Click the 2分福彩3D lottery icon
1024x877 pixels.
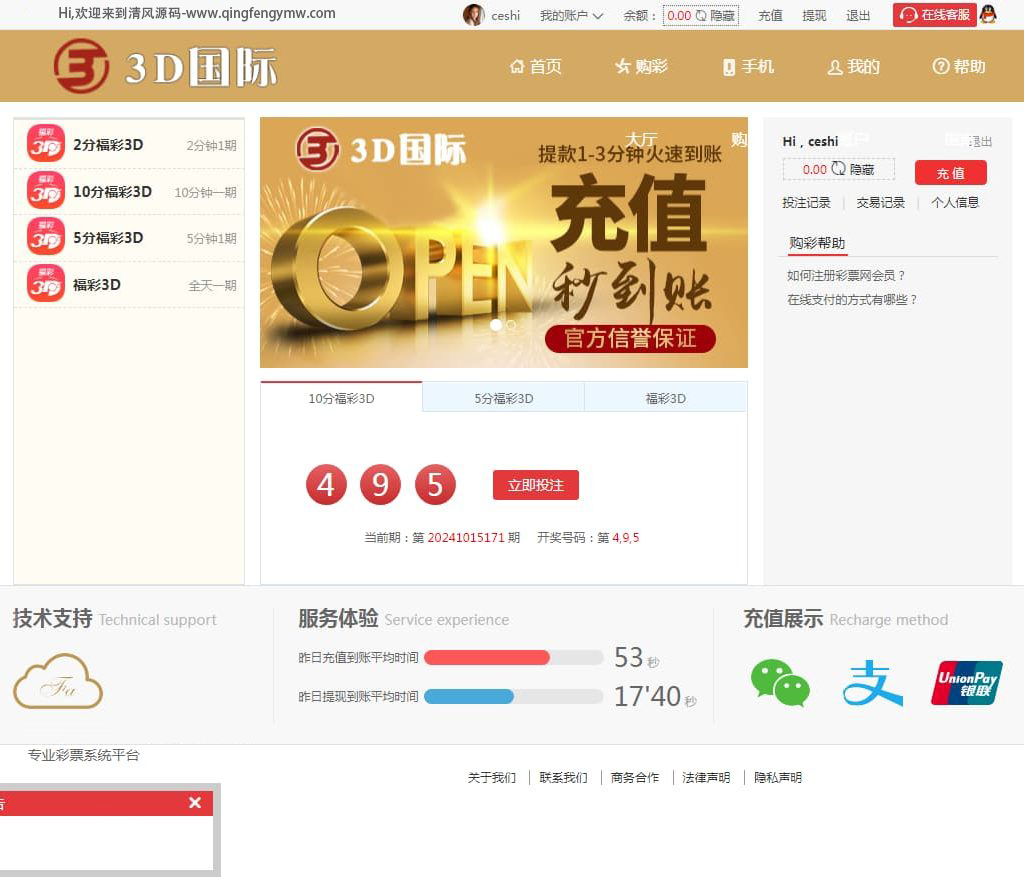click(46, 144)
